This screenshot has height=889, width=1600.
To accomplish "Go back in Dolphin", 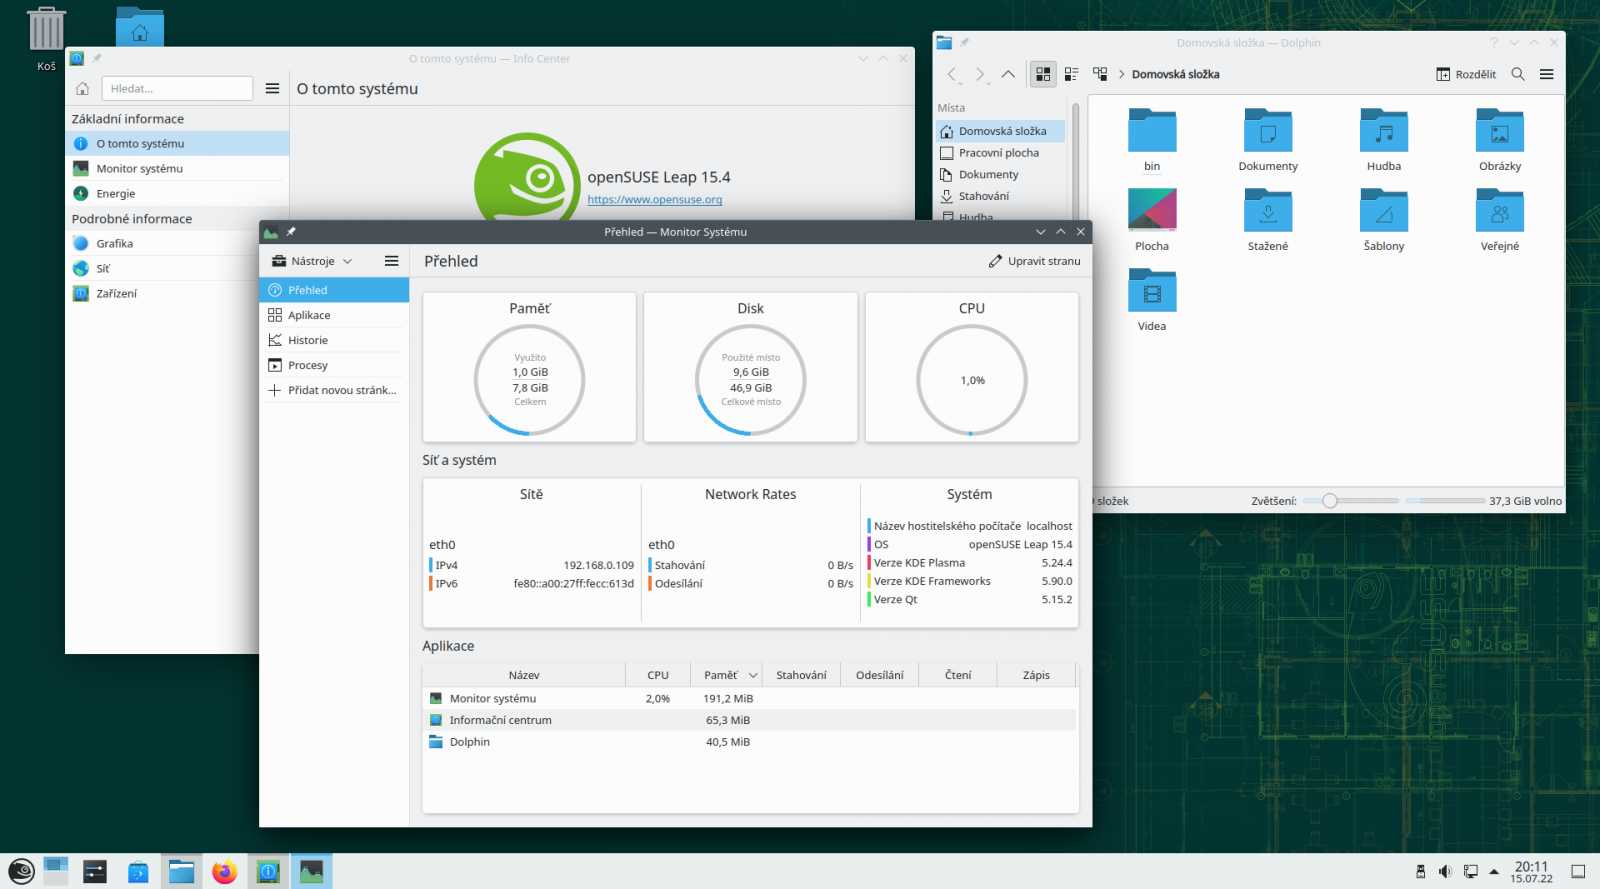I will click(952, 74).
